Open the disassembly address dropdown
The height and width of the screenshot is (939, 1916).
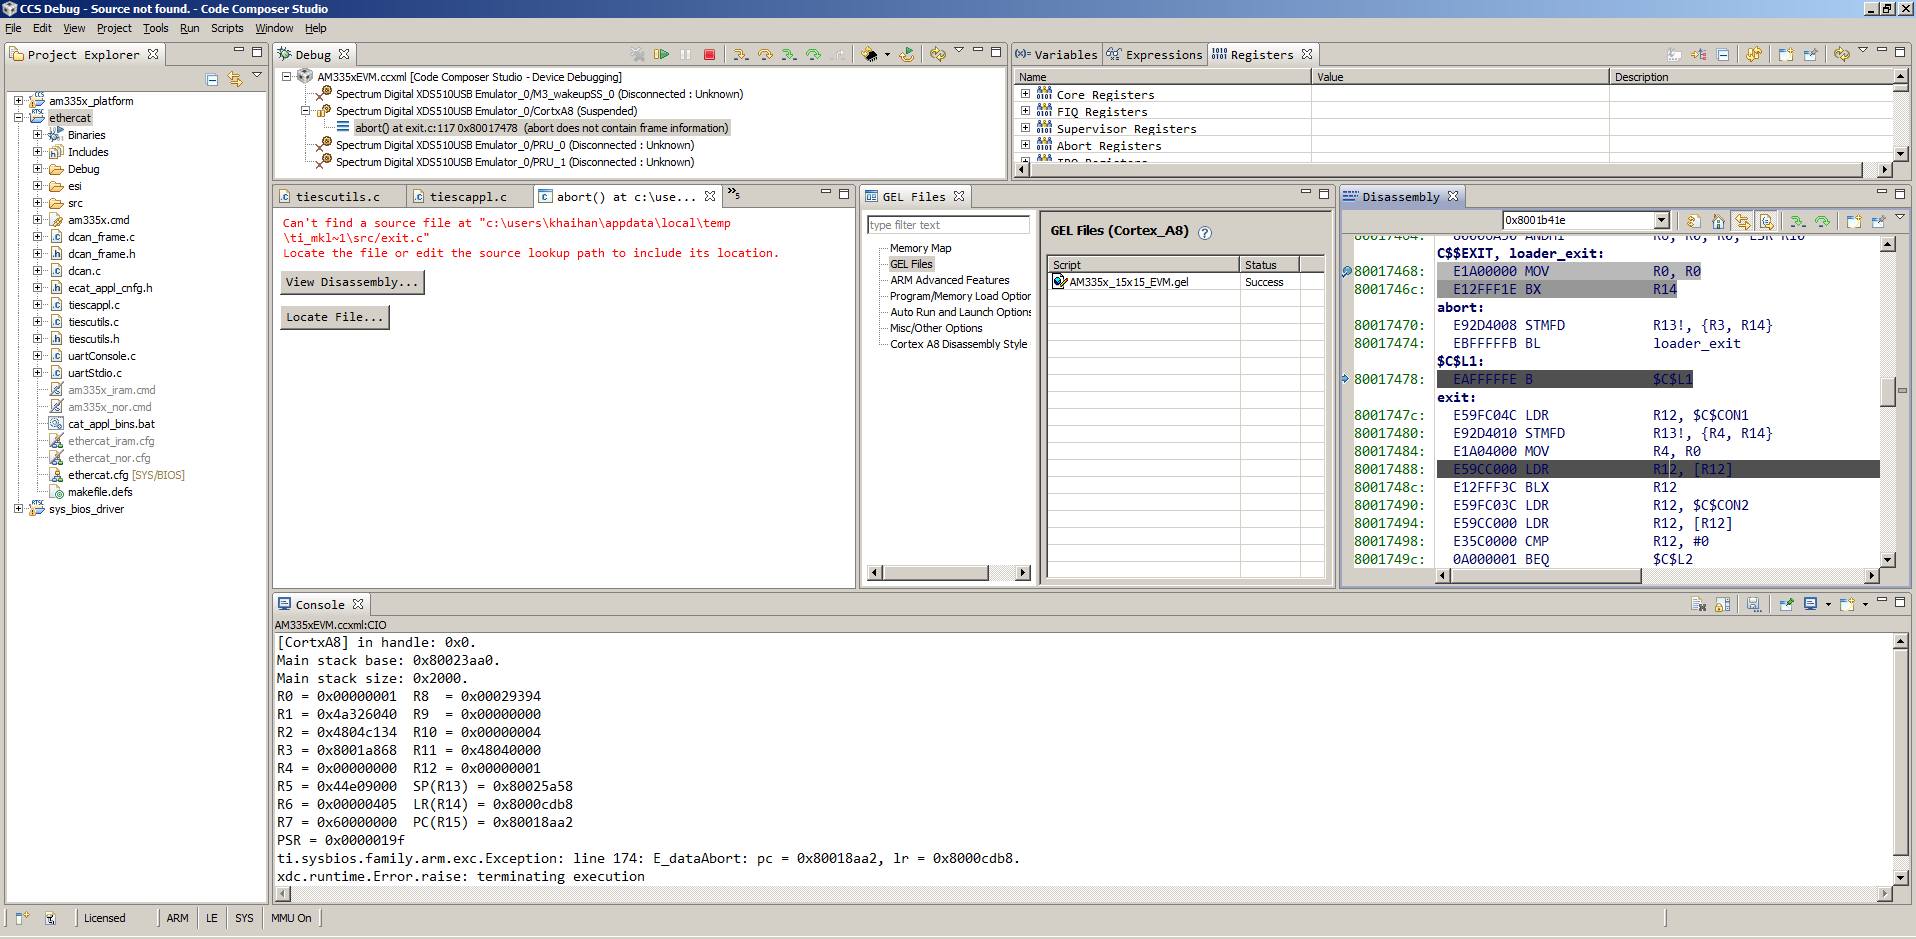pyautogui.click(x=1661, y=220)
